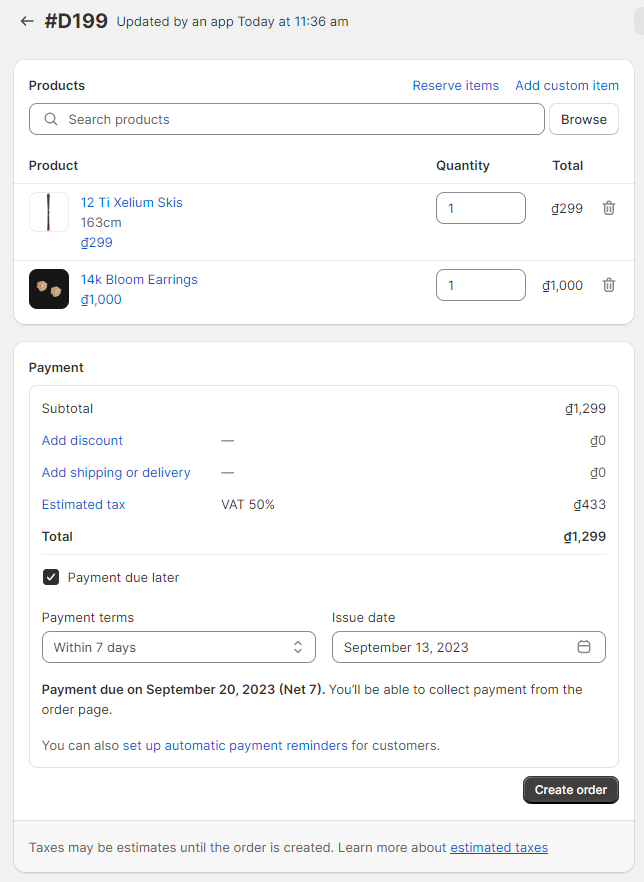This screenshot has width=644, height=882.
Task: Open the estimated taxes help link
Action: coord(499,847)
